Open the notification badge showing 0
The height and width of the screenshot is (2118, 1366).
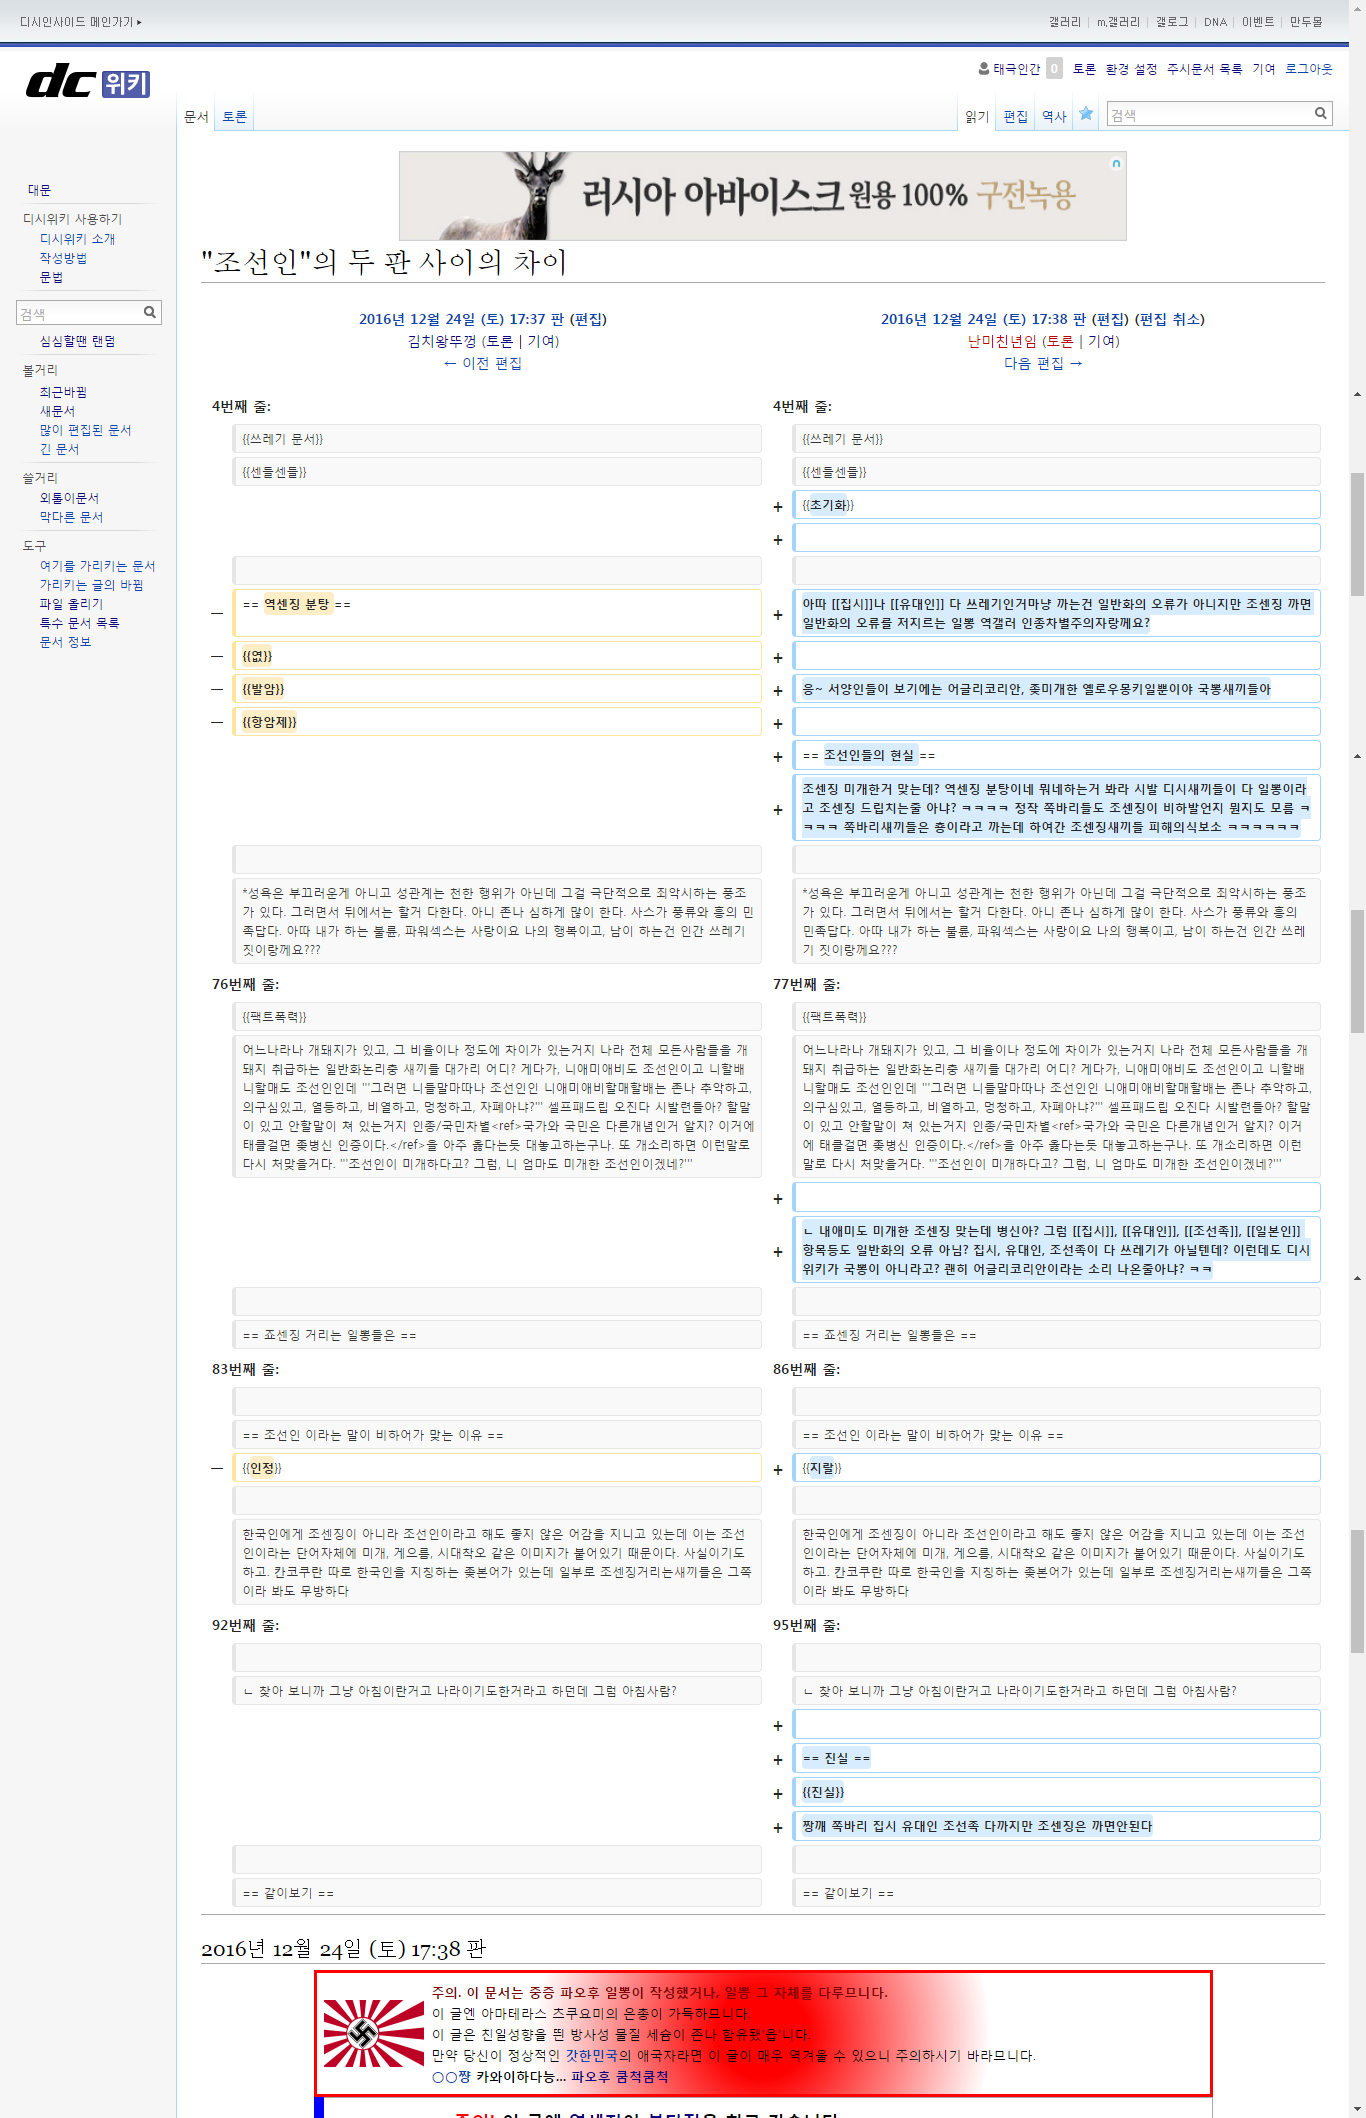(x=1054, y=69)
